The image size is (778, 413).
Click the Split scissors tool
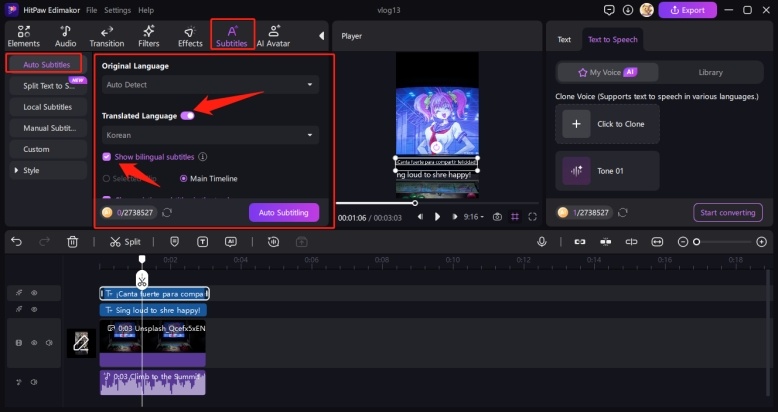126,242
